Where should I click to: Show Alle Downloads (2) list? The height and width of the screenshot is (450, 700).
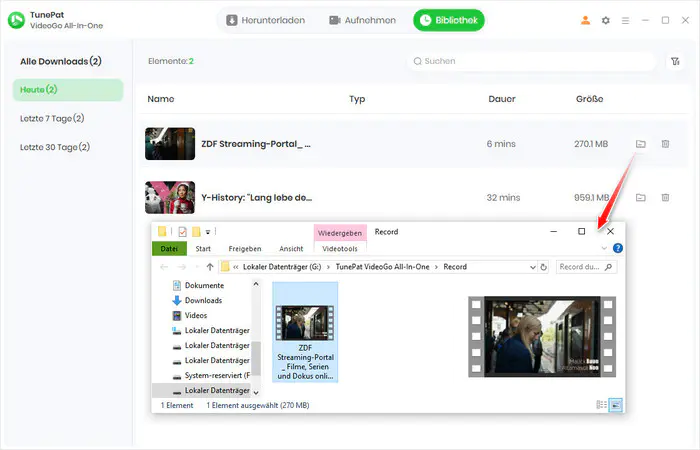pos(61,61)
